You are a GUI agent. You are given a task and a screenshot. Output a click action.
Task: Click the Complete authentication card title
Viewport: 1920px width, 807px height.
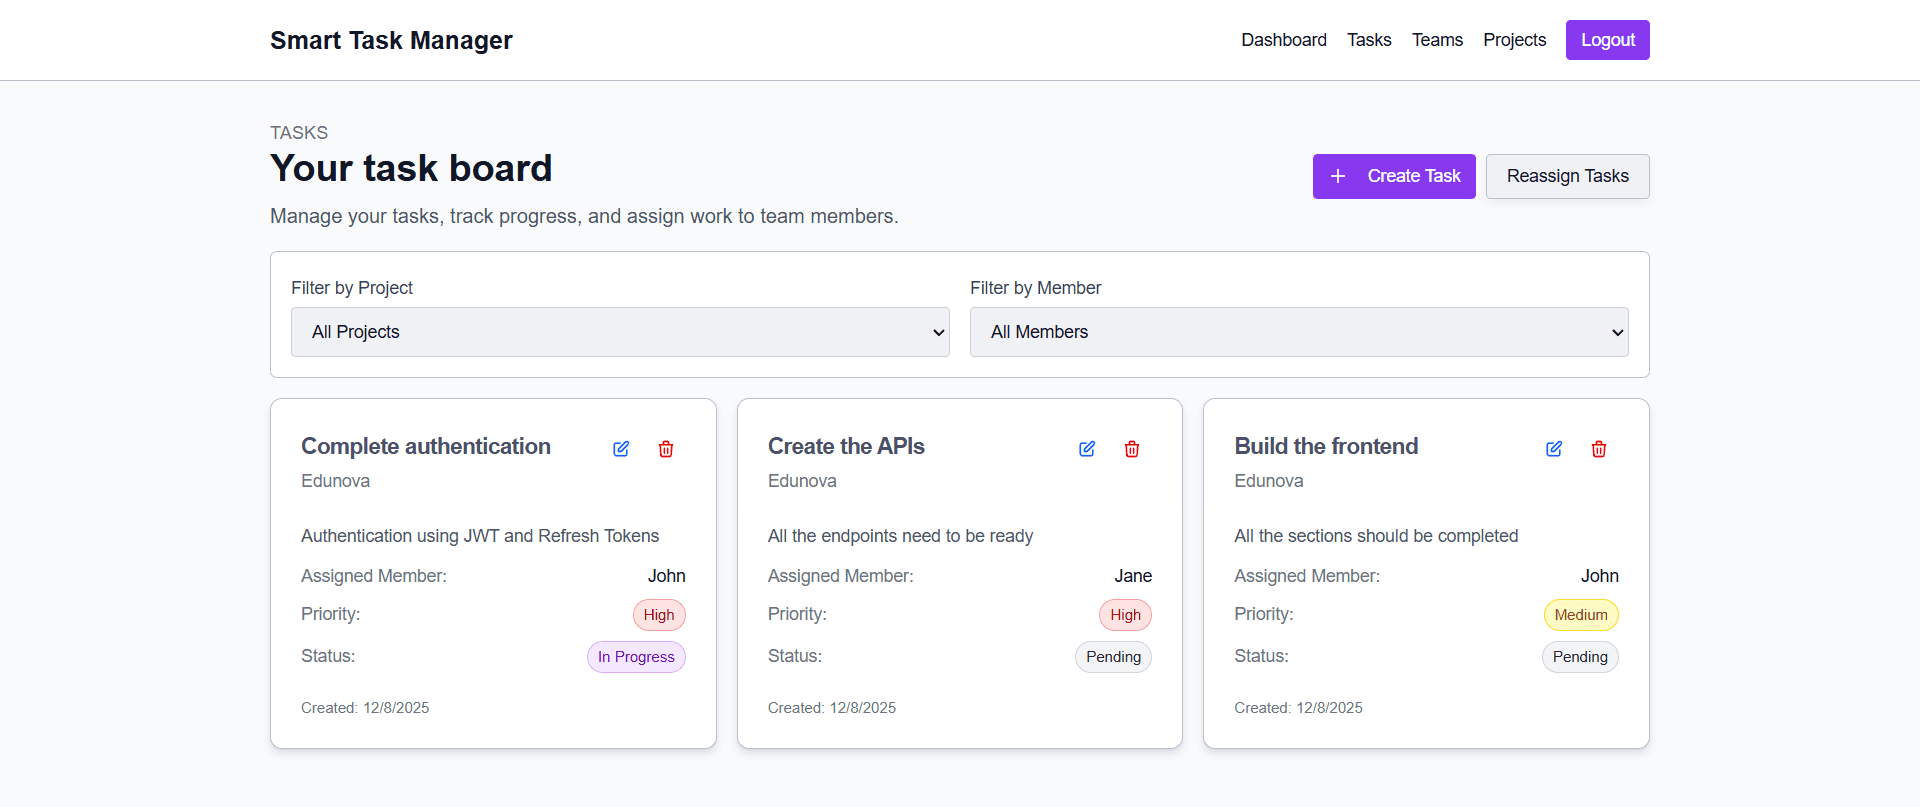426,446
